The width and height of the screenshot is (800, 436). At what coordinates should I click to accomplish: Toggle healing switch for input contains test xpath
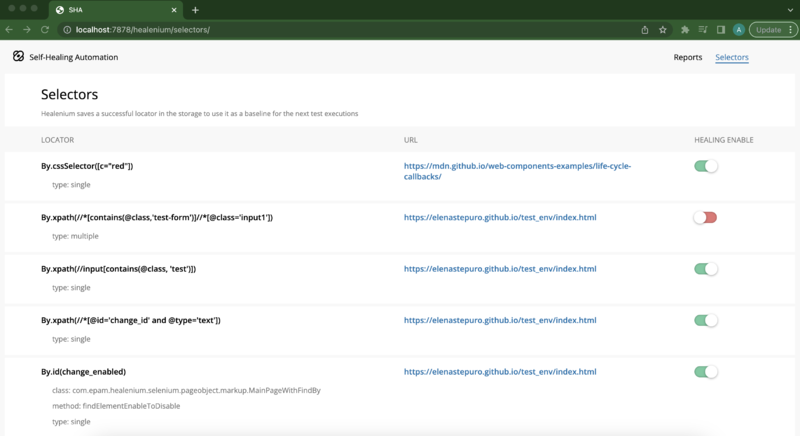pyautogui.click(x=706, y=269)
